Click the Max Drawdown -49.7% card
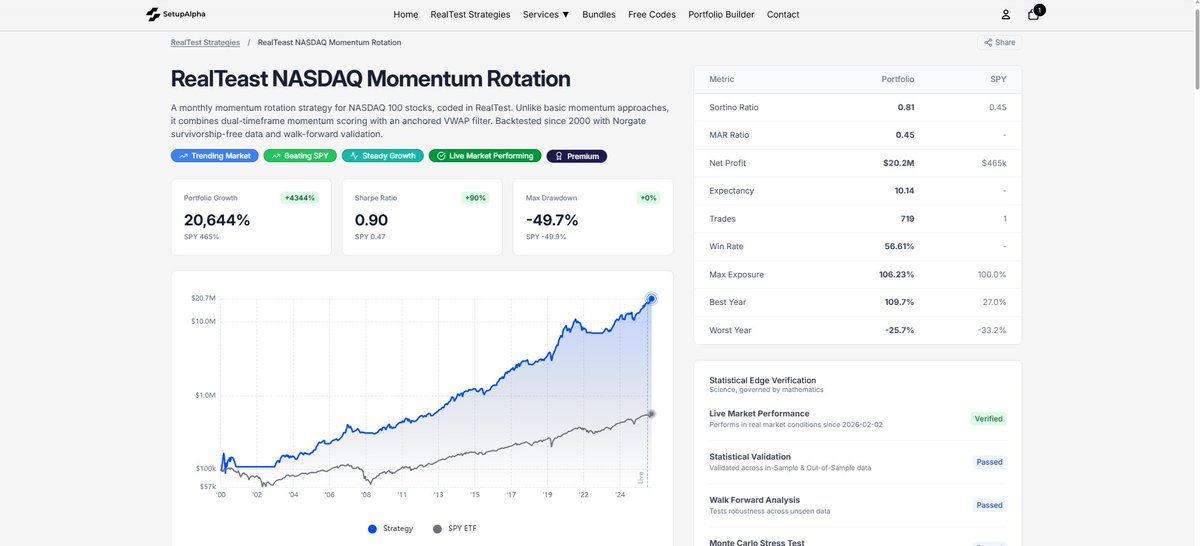Viewport: 1200px width, 546px height. click(593, 217)
